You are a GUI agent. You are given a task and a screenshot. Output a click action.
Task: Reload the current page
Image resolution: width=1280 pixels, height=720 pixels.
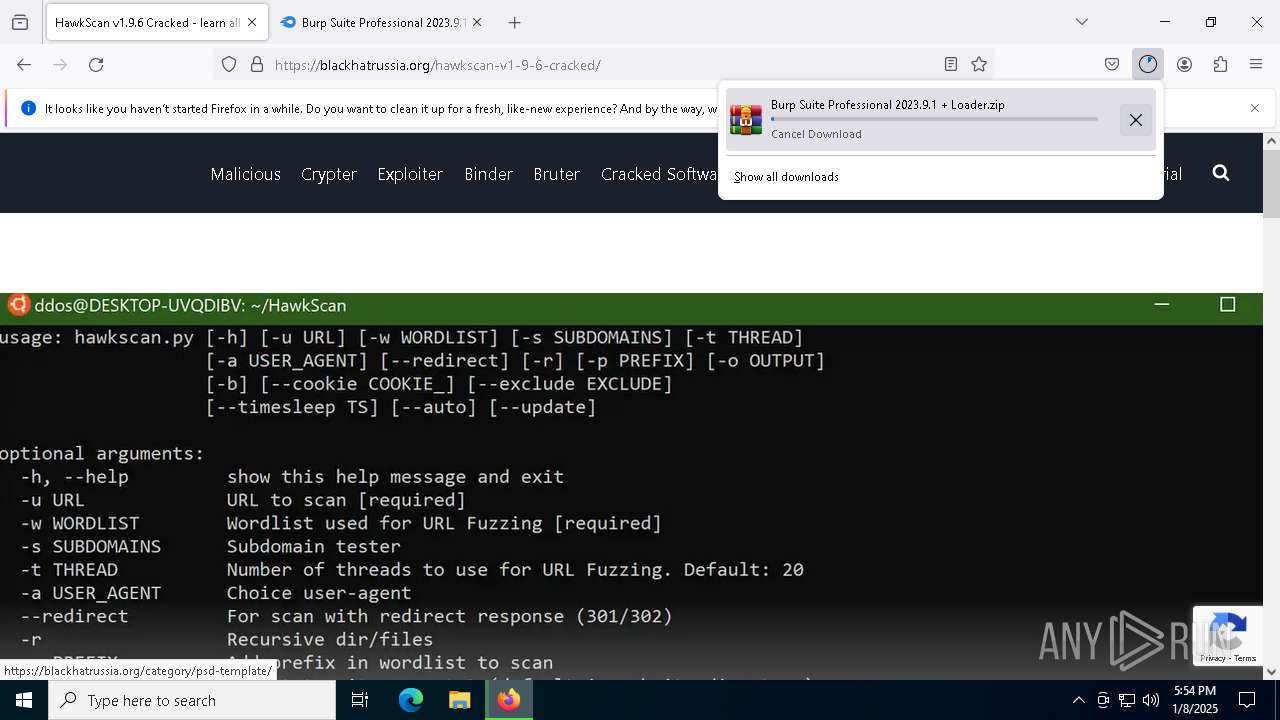[x=96, y=65]
